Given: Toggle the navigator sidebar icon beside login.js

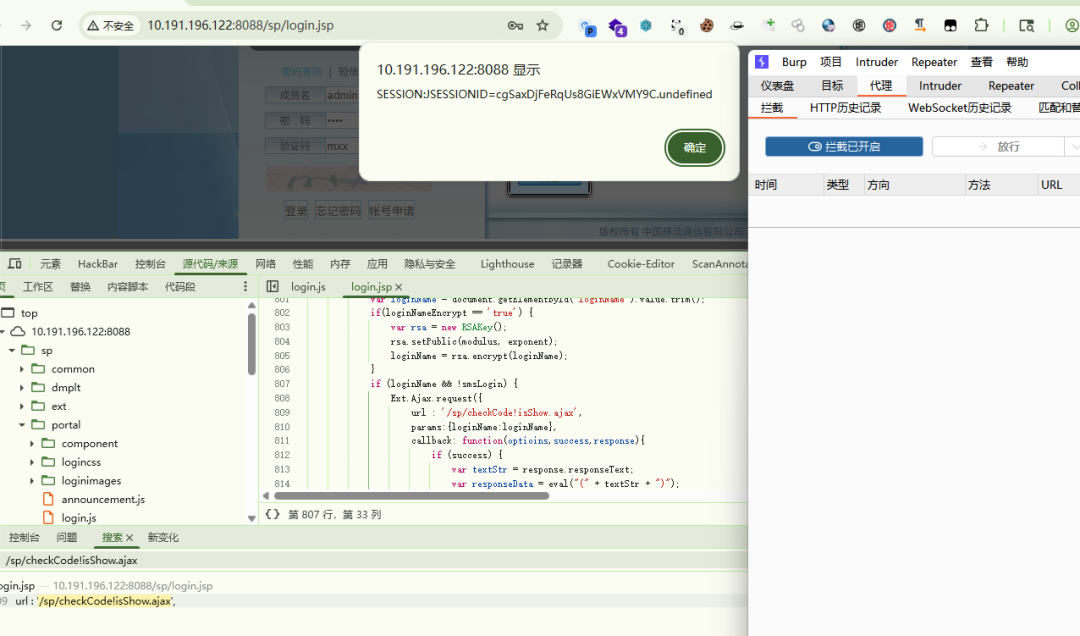Looking at the screenshot, I should click(273, 287).
